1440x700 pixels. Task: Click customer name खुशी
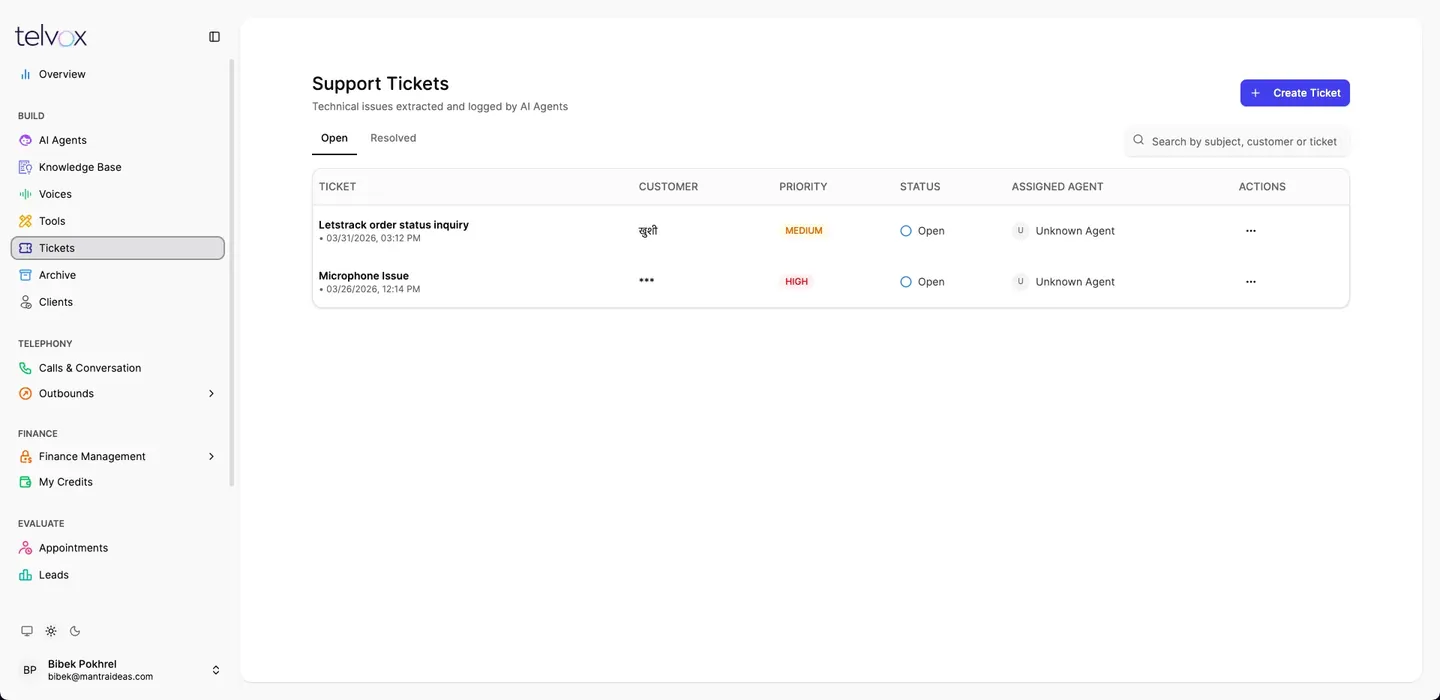(x=648, y=231)
